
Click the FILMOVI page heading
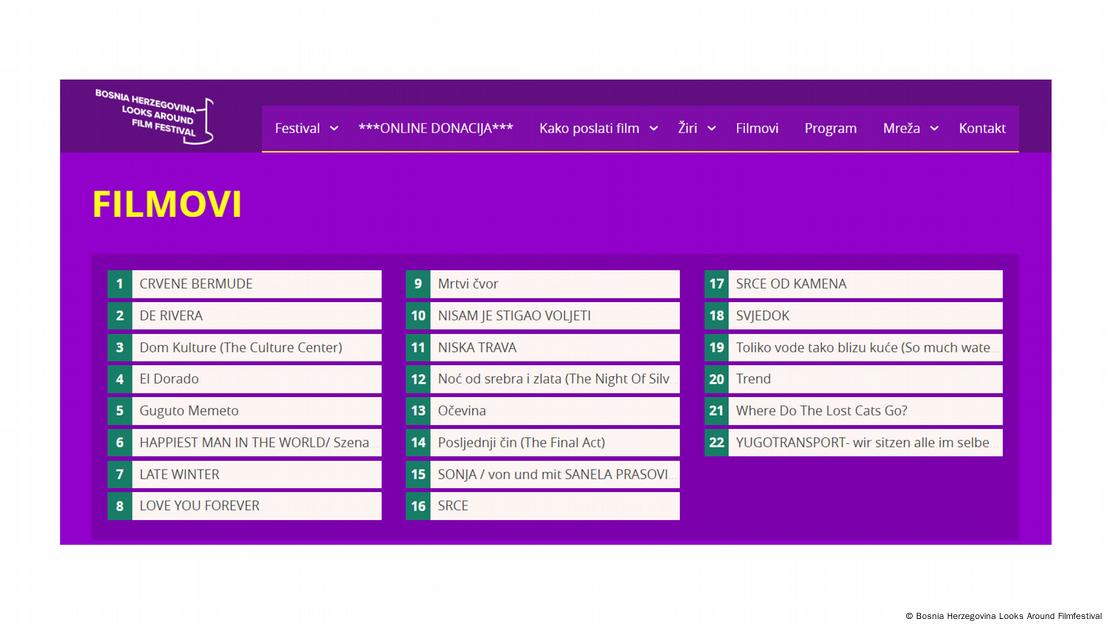tap(167, 205)
